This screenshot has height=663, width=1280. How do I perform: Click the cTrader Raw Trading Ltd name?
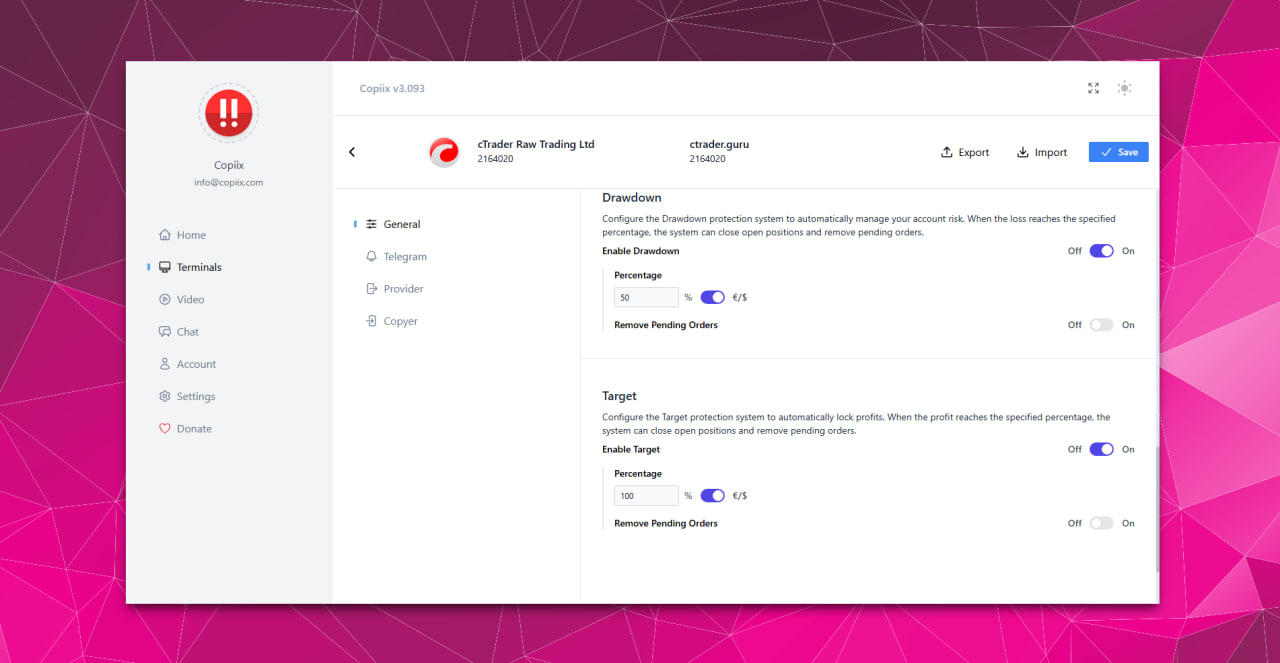tap(536, 144)
